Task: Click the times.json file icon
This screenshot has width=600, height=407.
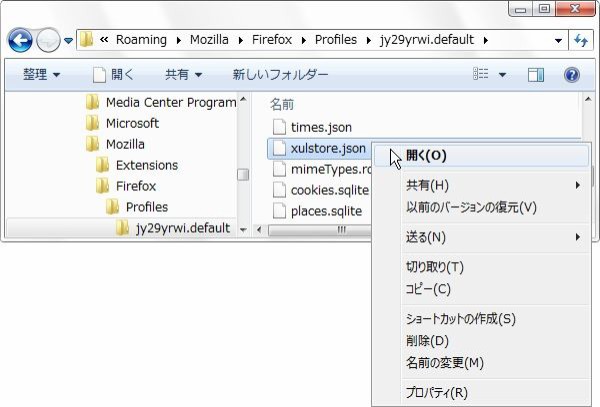Action: click(x=279, y=127)
